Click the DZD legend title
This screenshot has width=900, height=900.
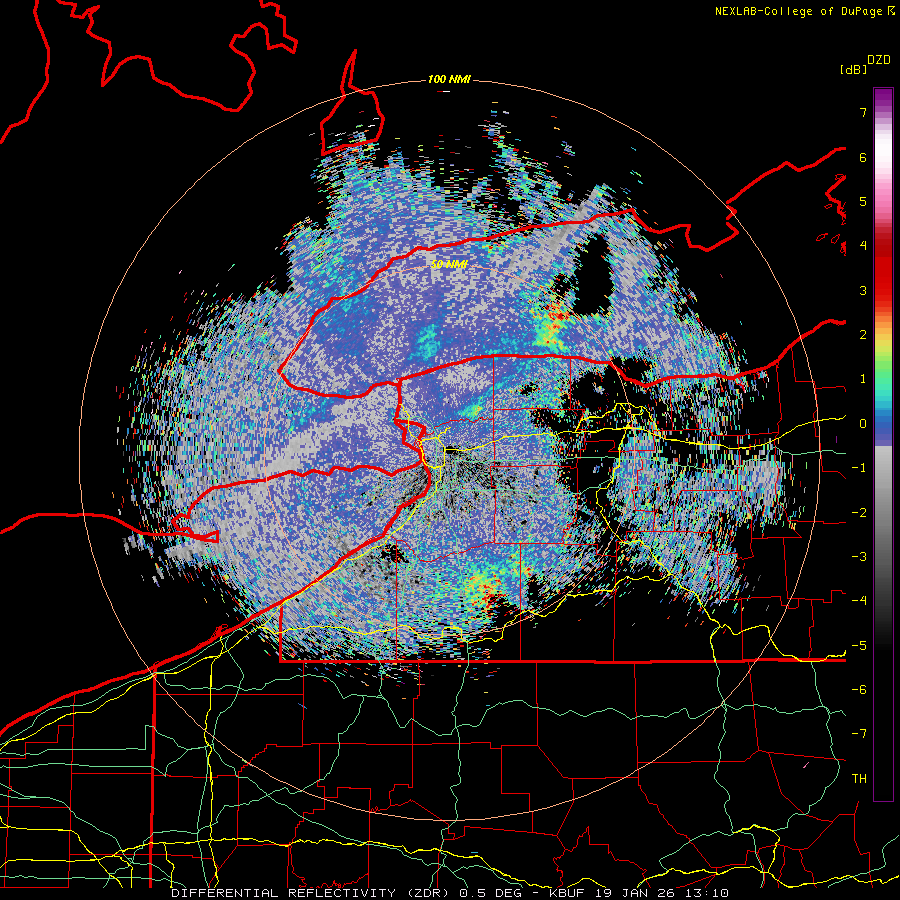pyautogui.click(x=879, y=60)
